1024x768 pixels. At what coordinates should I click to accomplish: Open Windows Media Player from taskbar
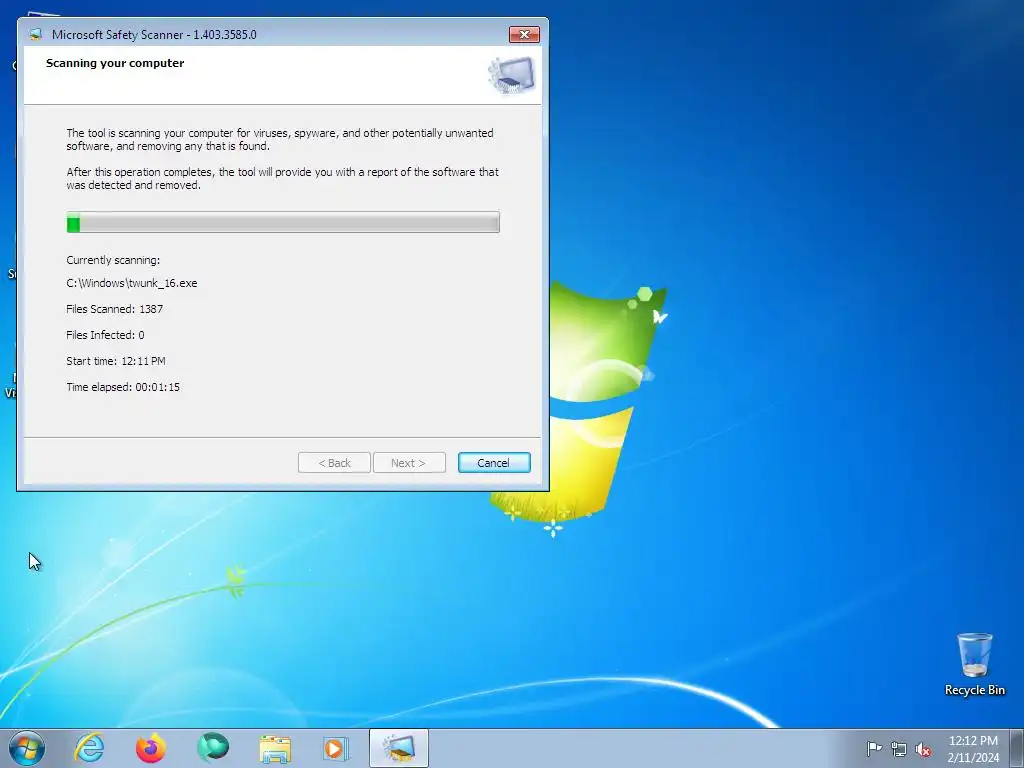336,749
